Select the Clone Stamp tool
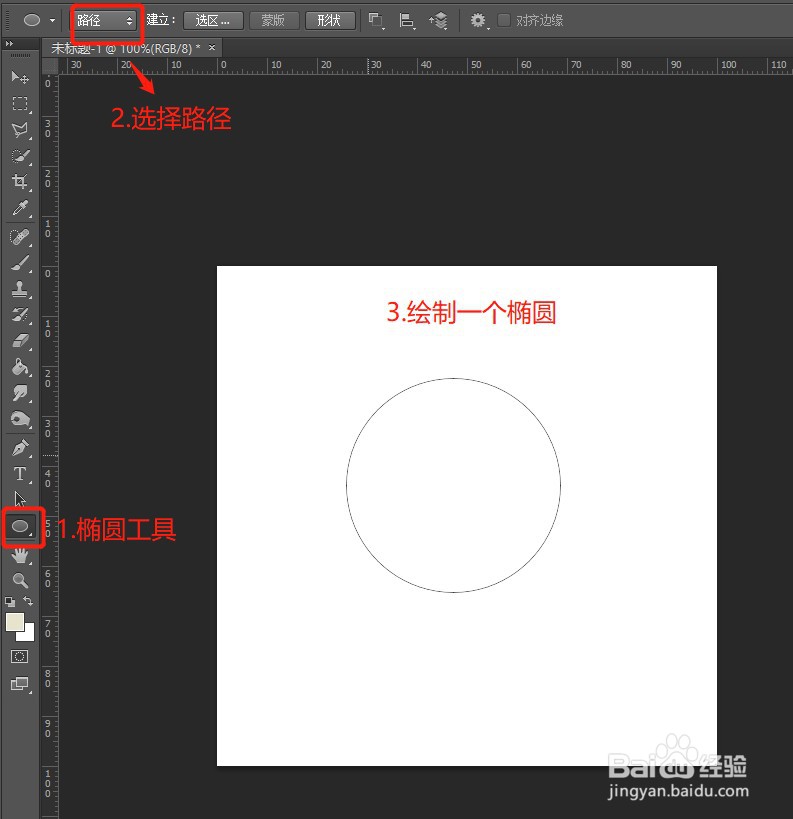793x819 pixels. click(20, 289)
